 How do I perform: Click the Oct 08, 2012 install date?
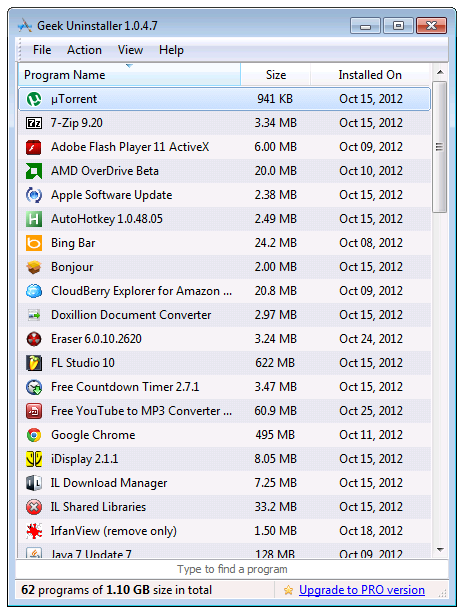[x=371, y=243]
